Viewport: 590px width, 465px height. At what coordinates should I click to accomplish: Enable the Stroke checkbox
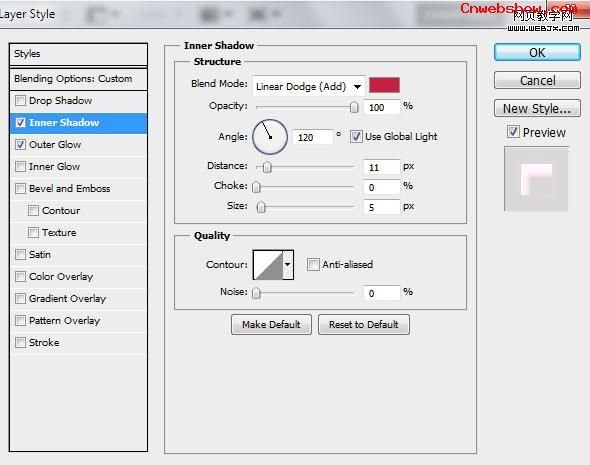coord(20,342)
